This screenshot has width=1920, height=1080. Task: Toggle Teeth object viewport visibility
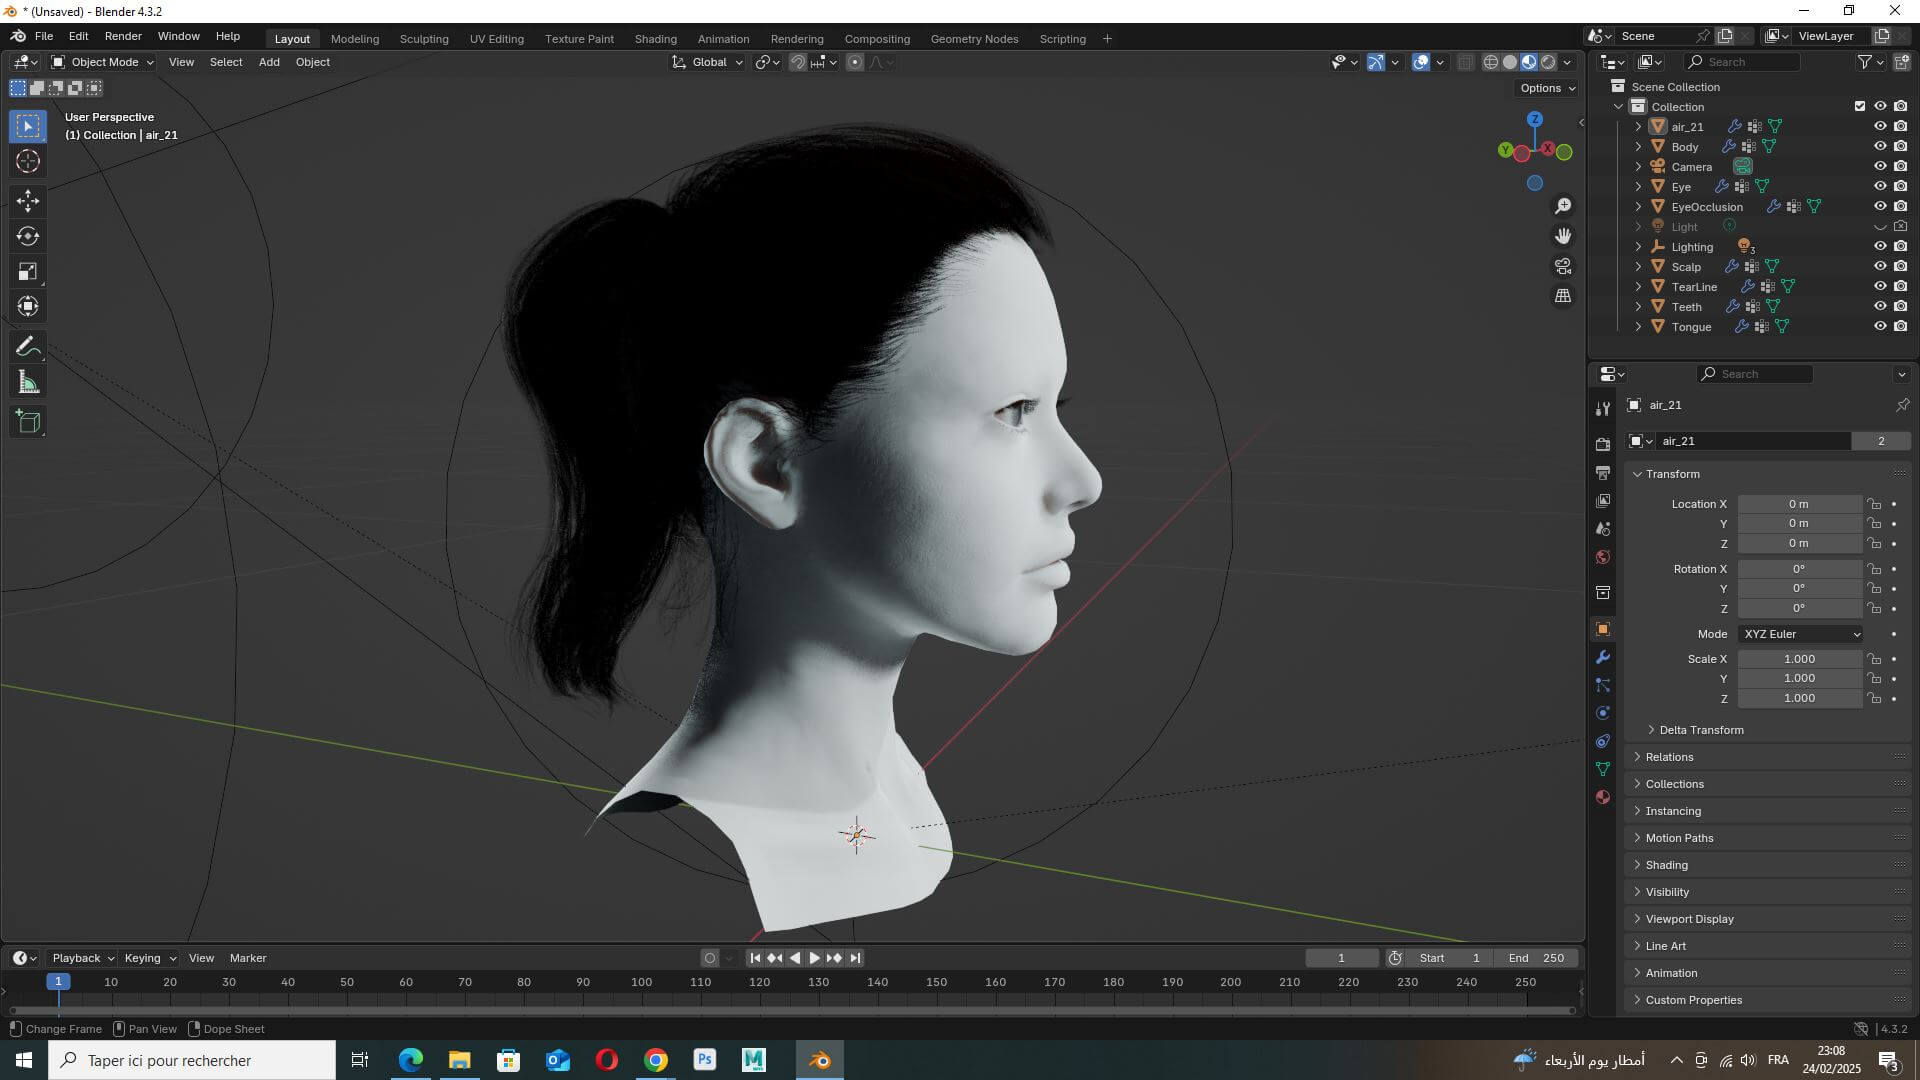tap(1880, 306)
